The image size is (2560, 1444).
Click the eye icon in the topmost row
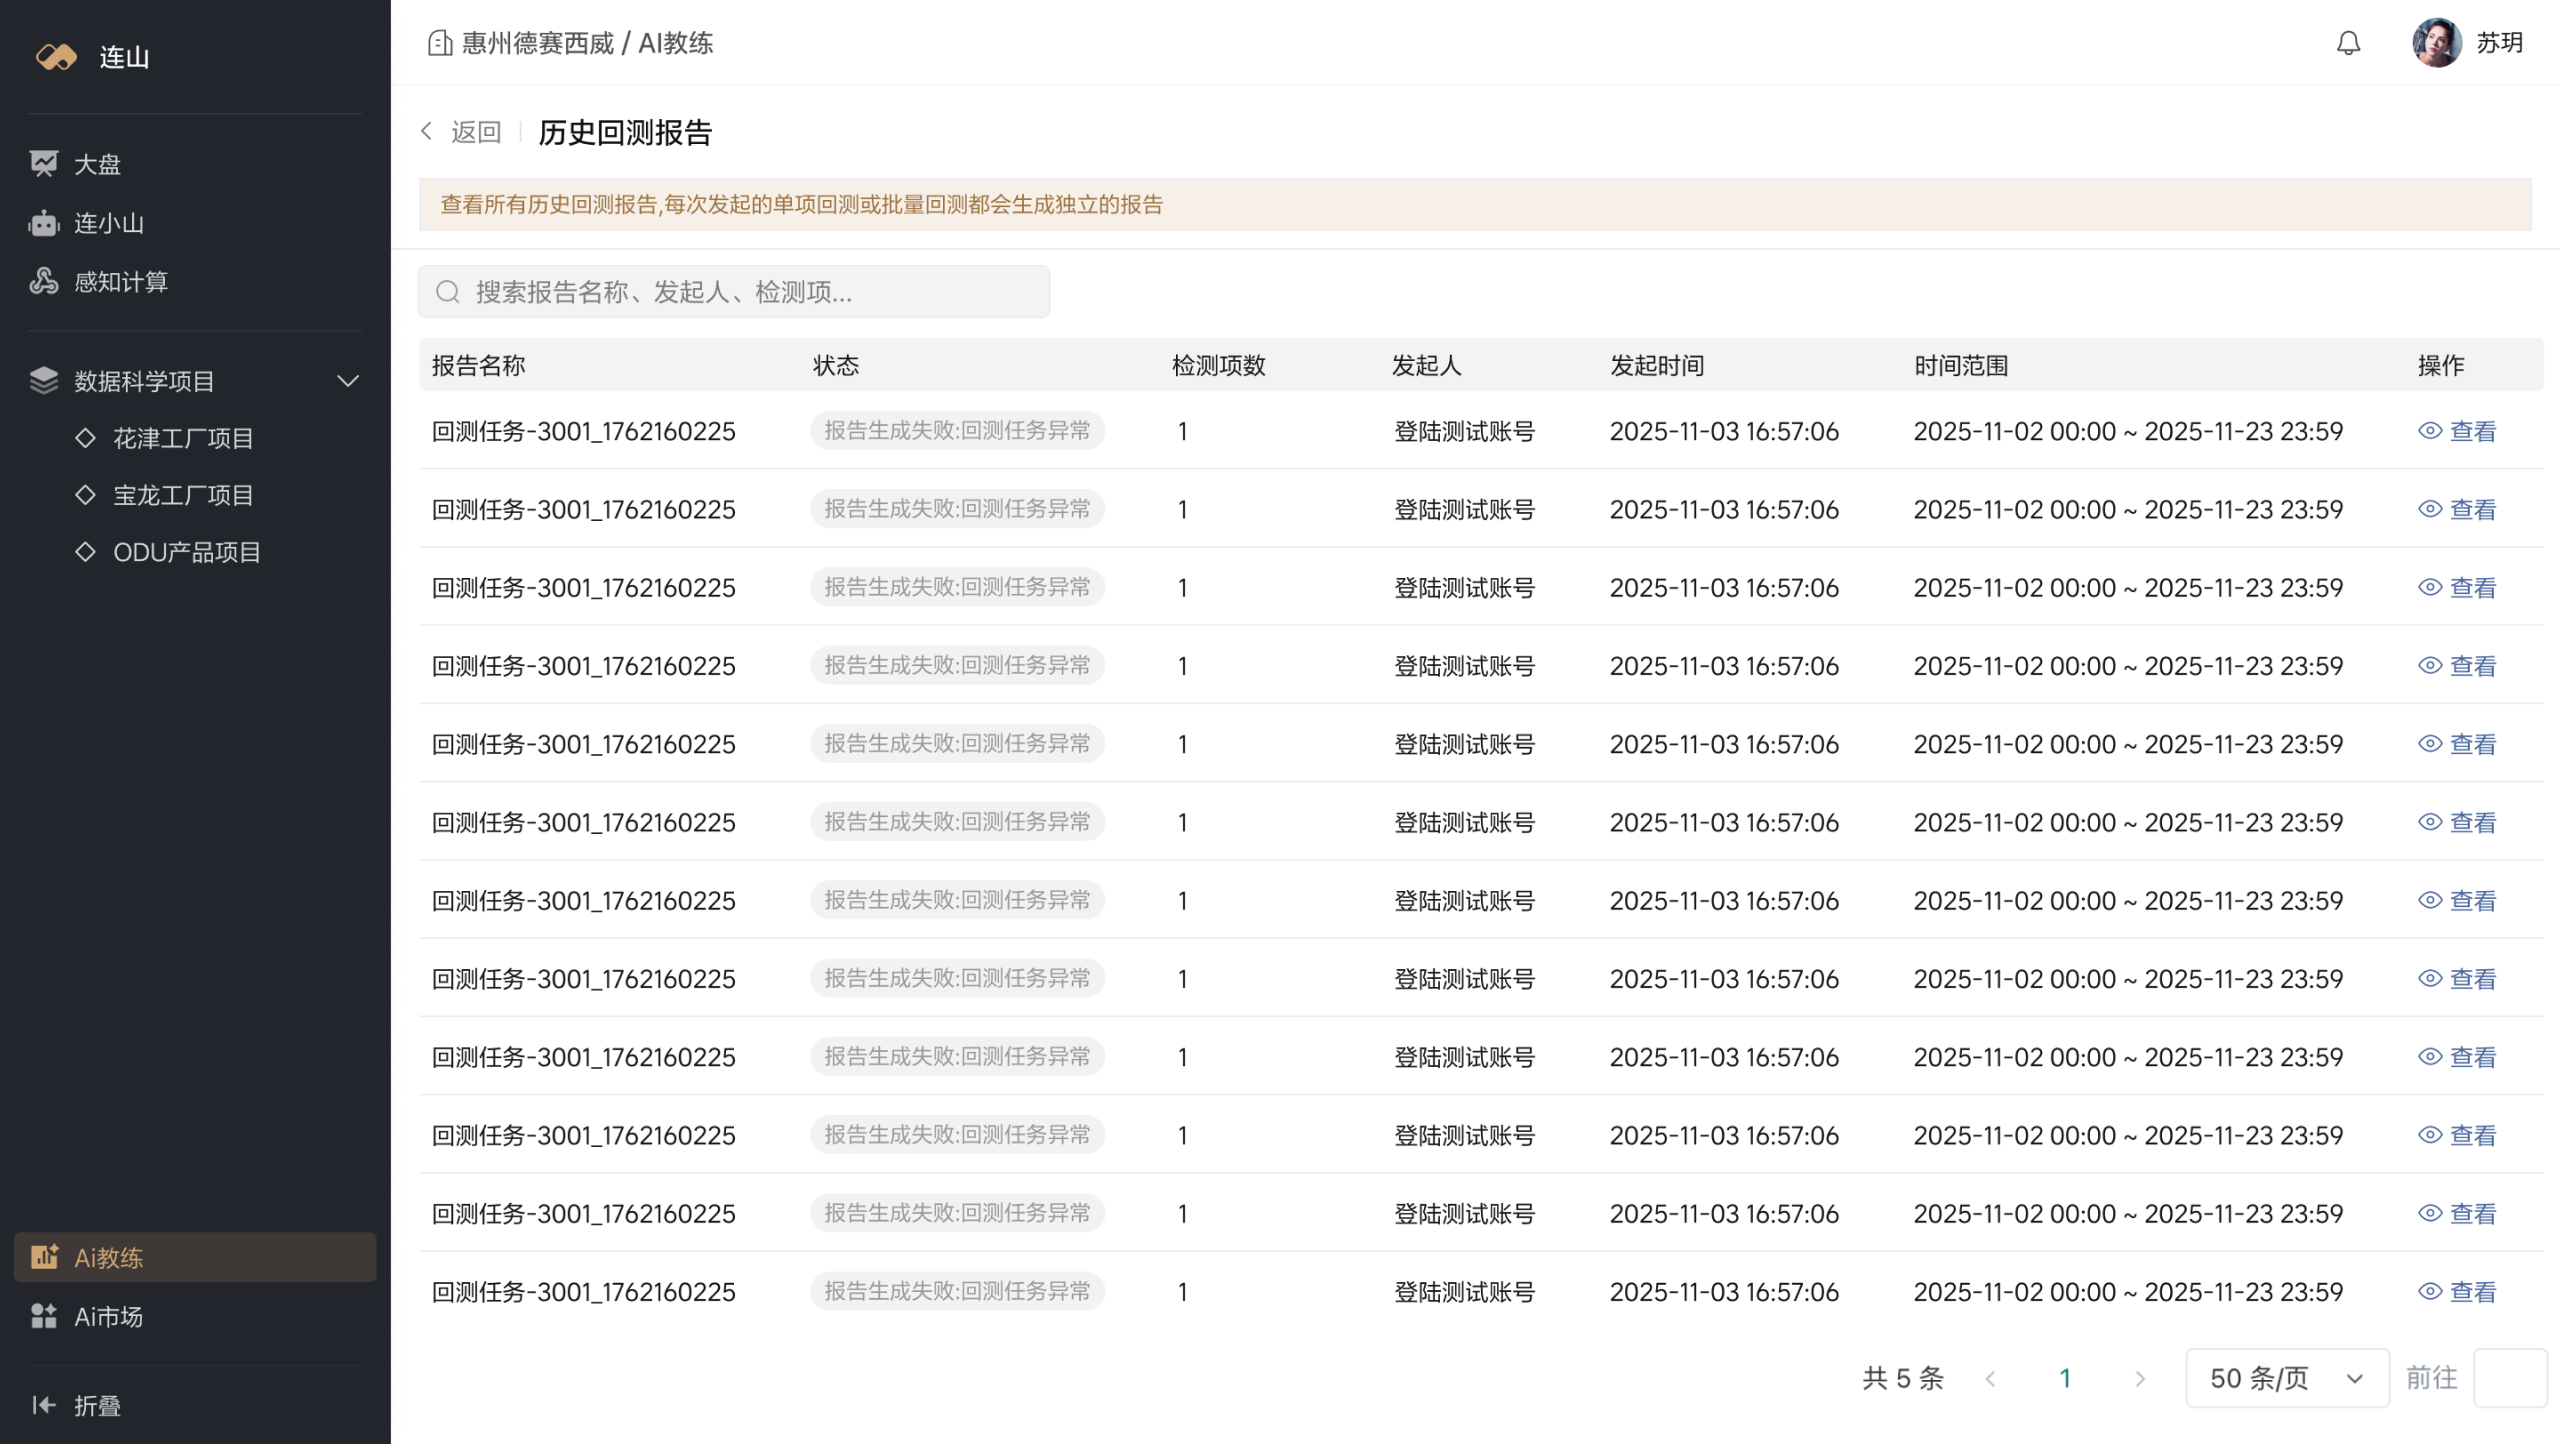(2430, 431)
